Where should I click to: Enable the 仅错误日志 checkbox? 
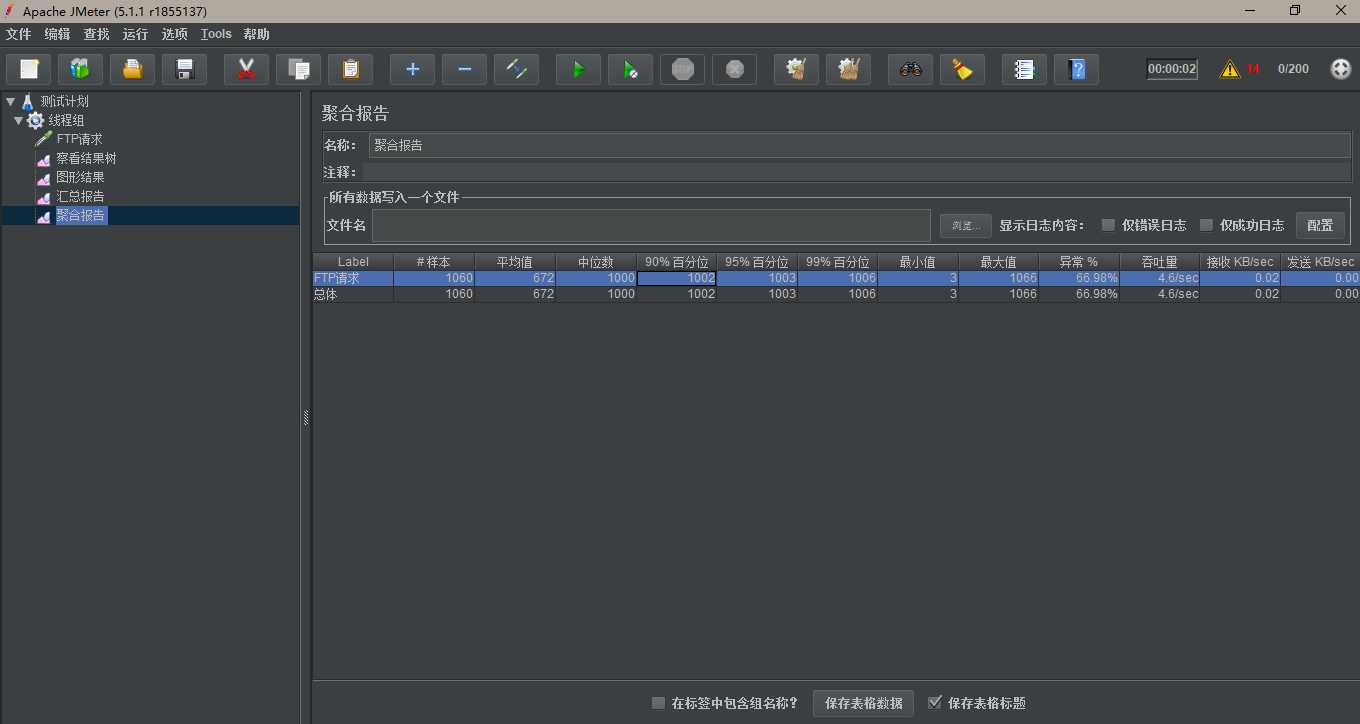[x=1108, y=225]
